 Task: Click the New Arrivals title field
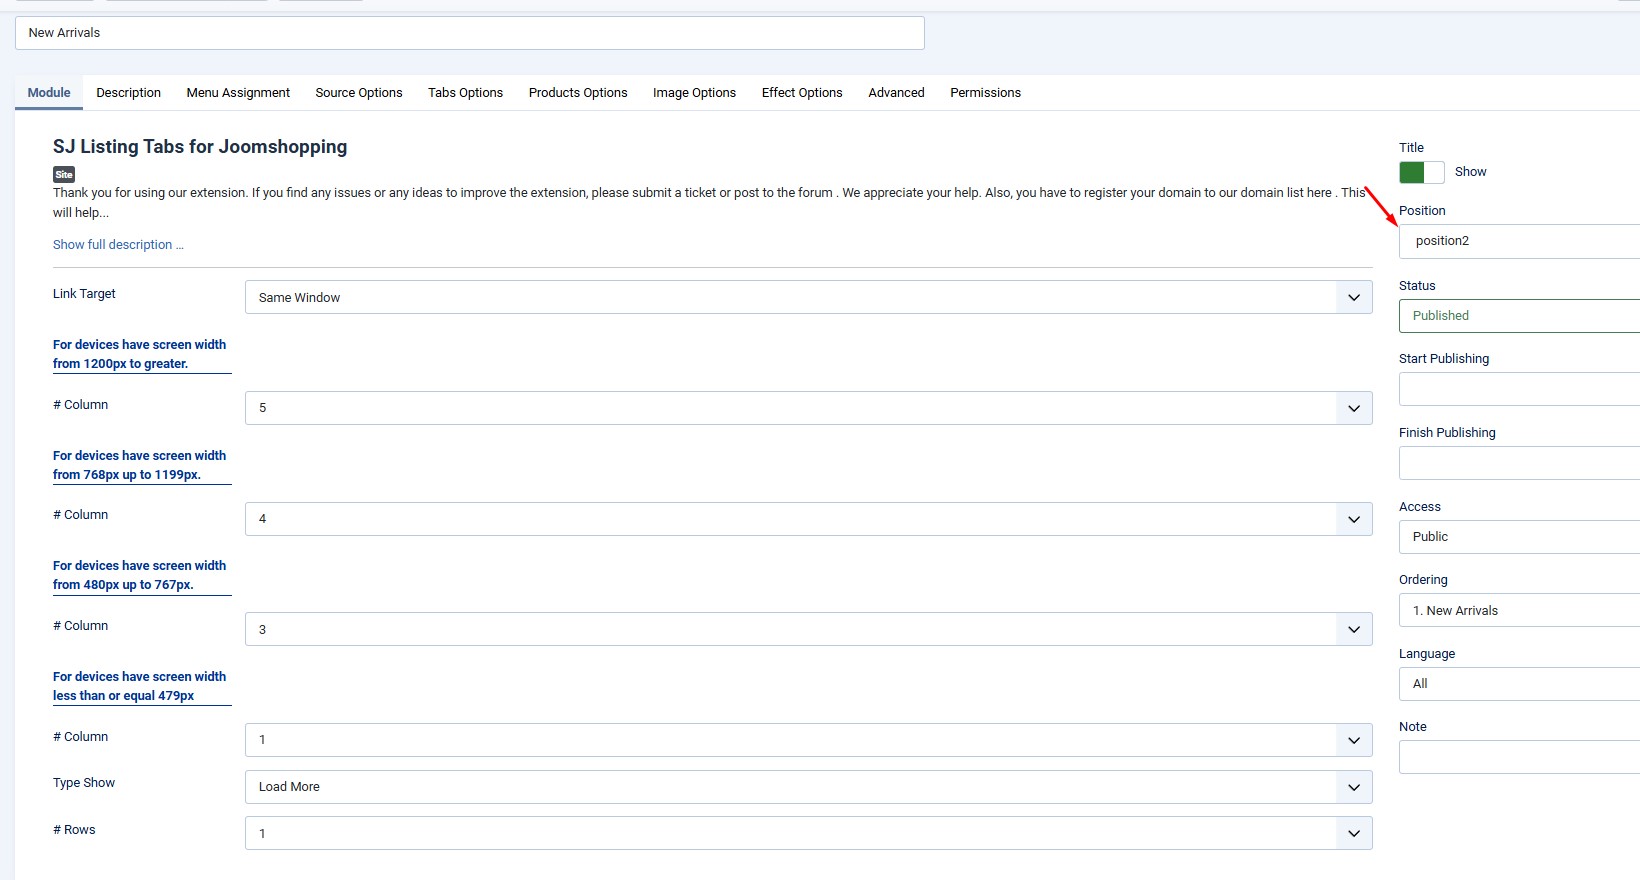[469, 33]
